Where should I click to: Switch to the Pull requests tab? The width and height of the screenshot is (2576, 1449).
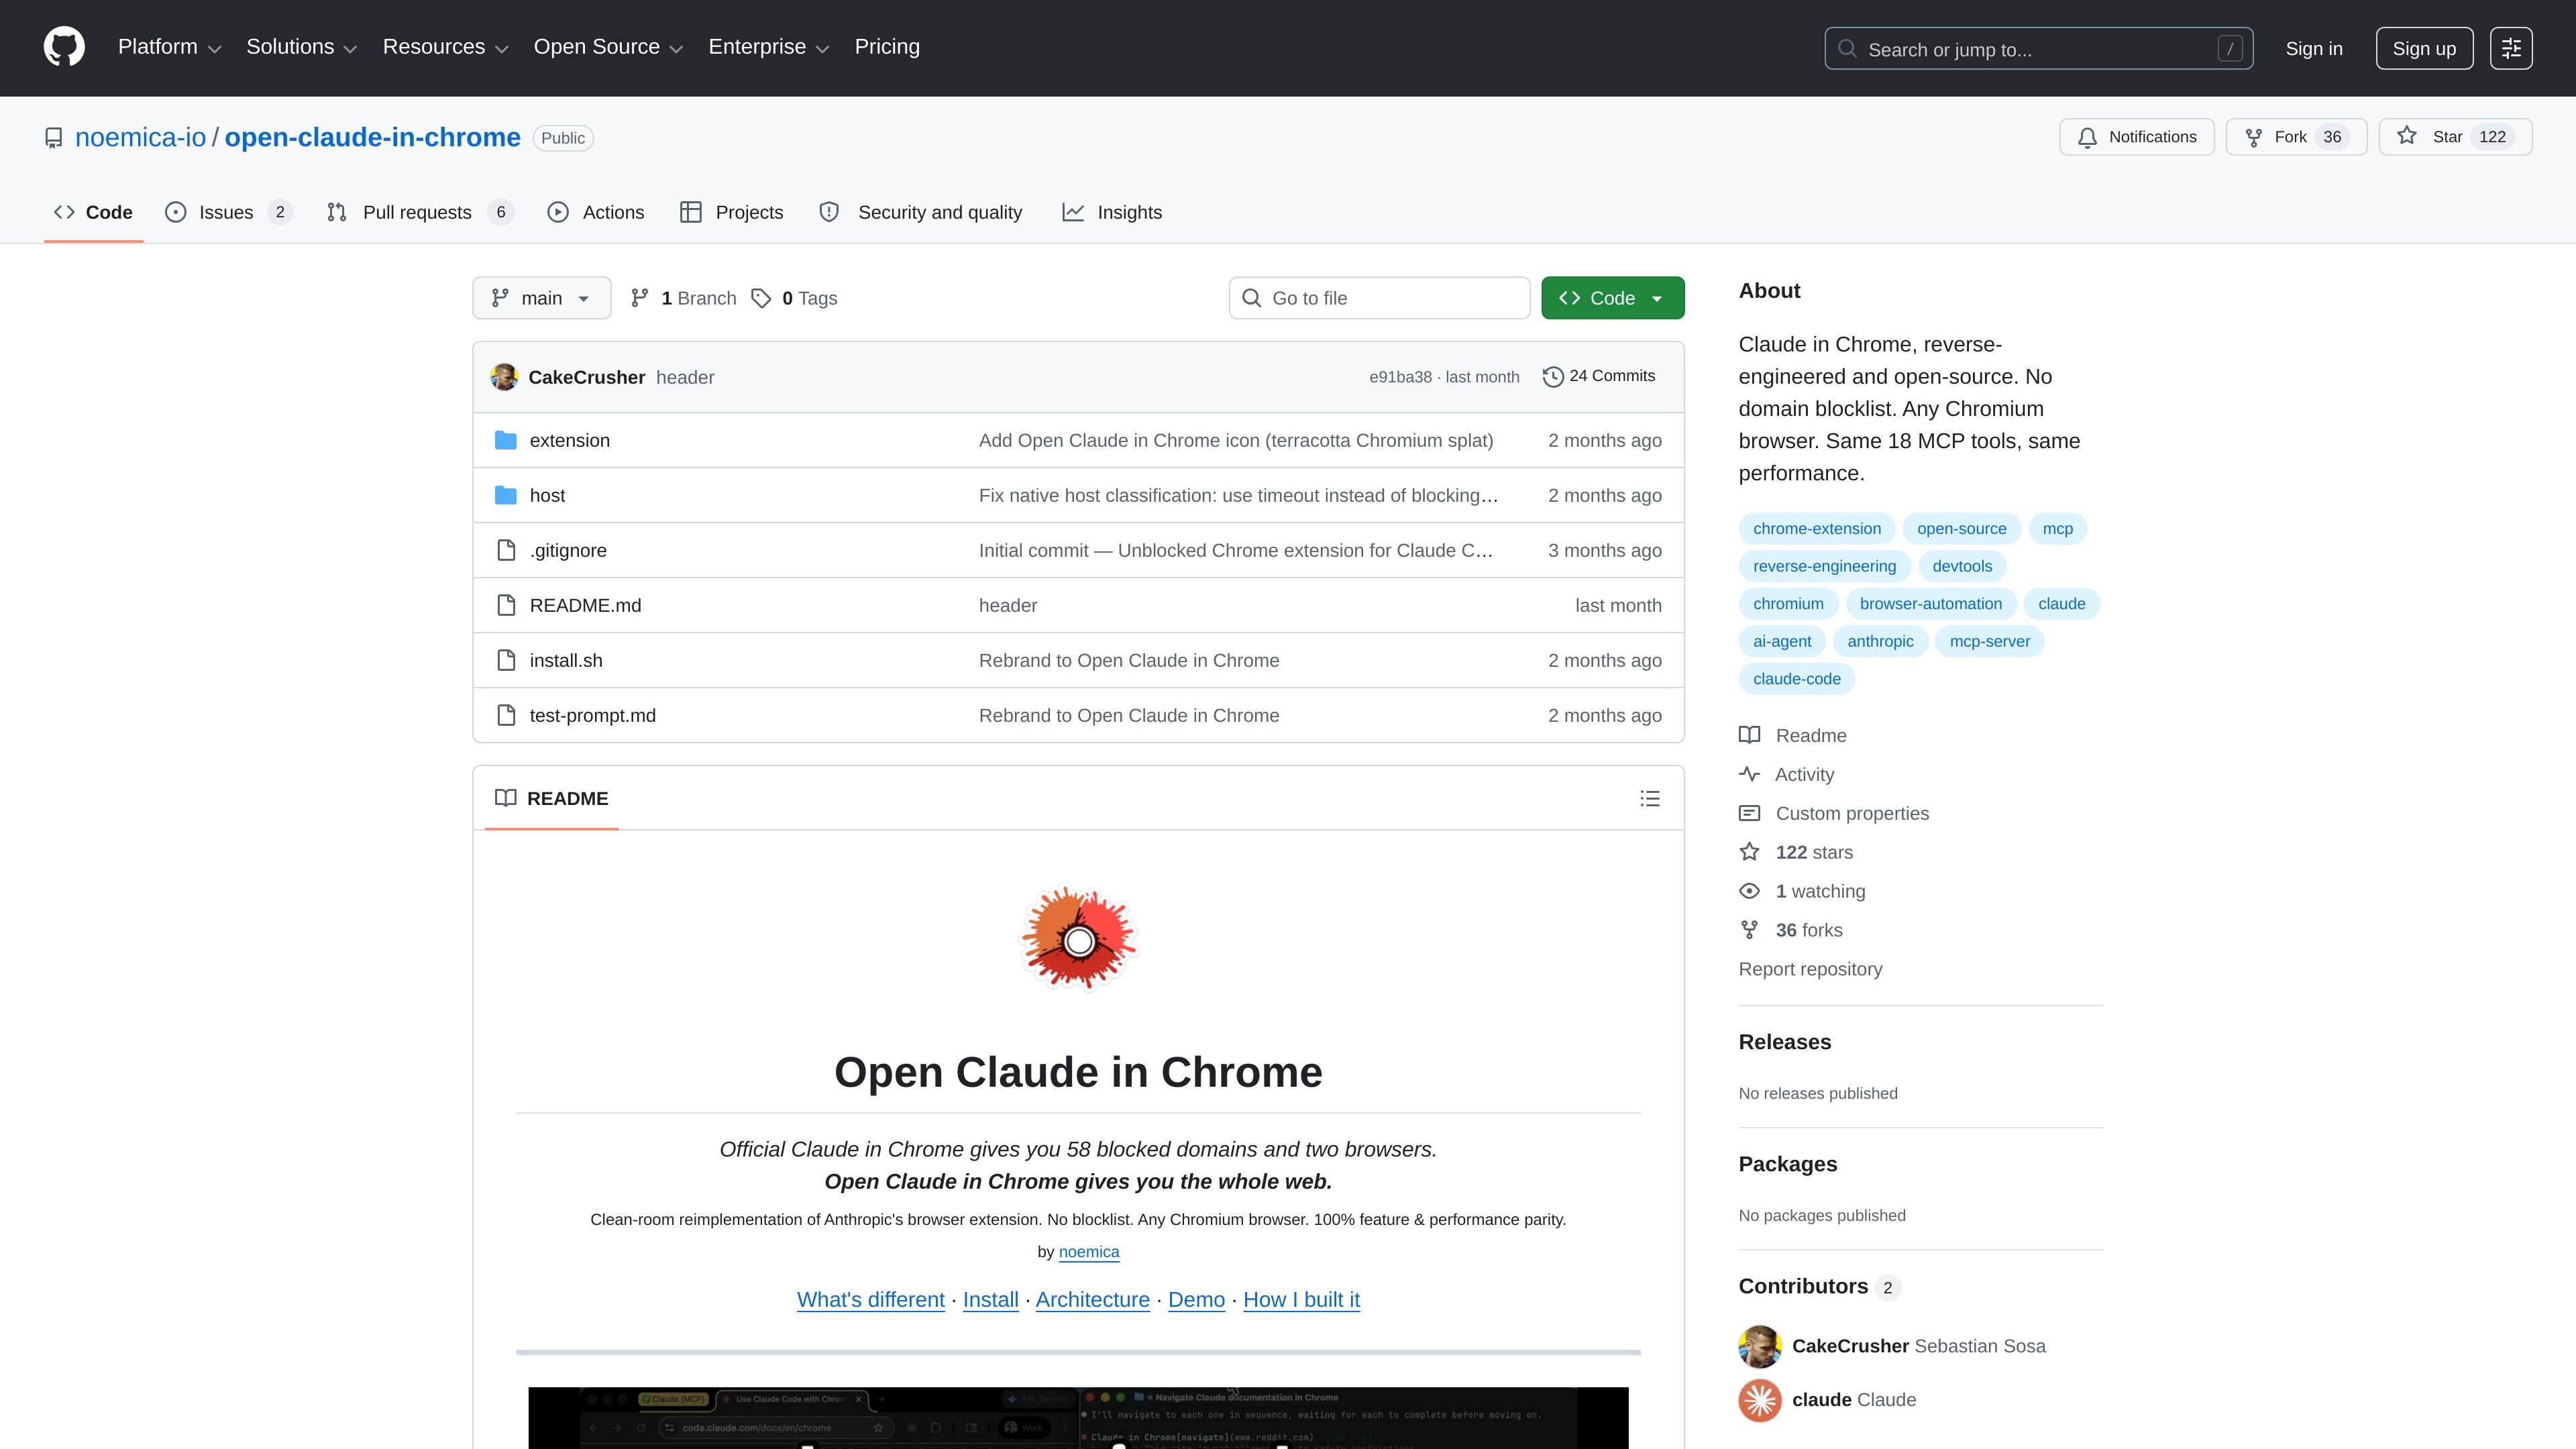click(x=420, y=212)
